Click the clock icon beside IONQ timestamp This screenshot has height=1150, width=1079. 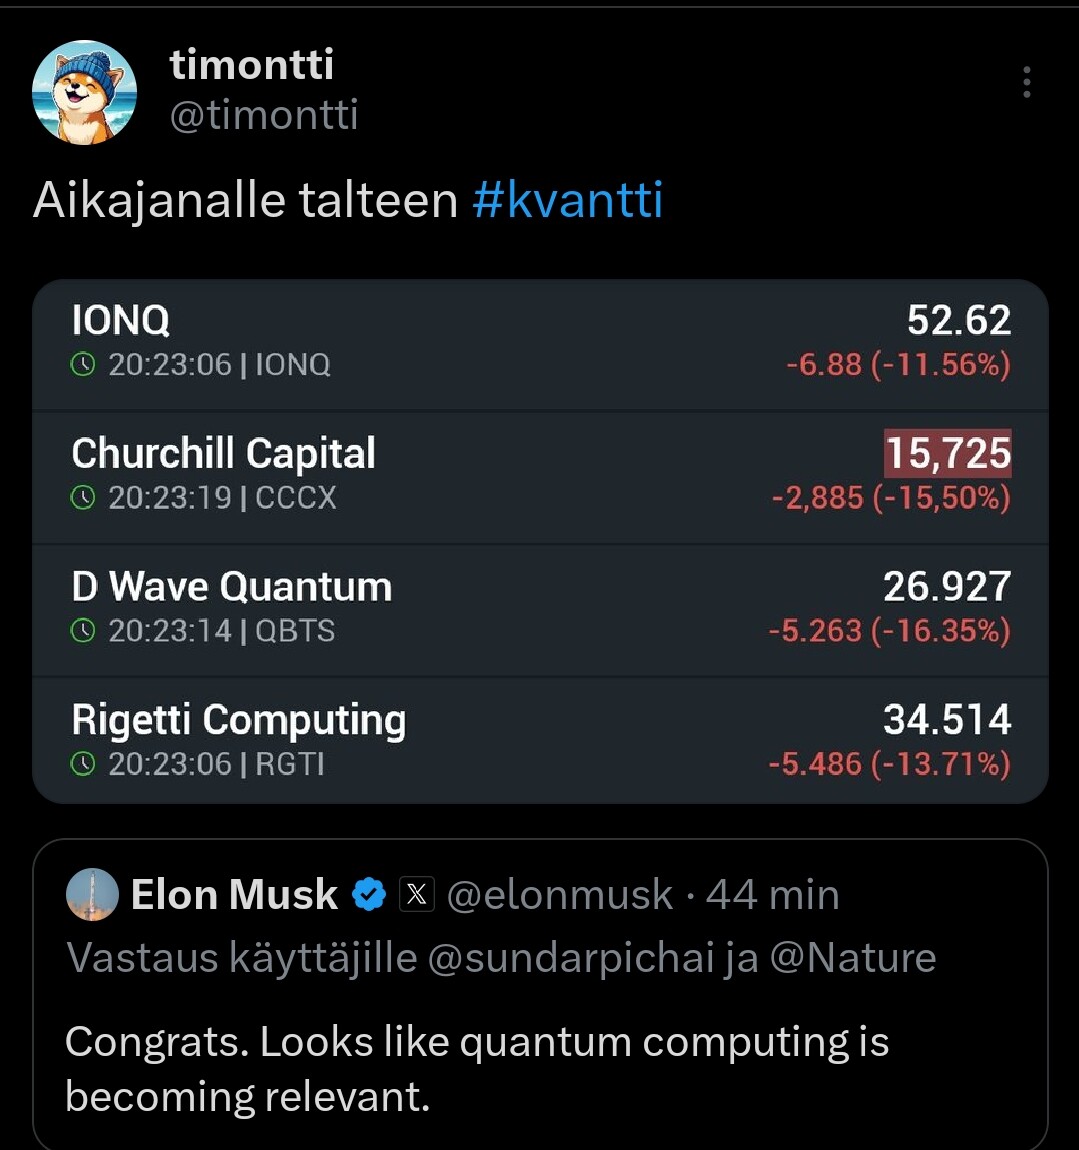click(83, 365)
